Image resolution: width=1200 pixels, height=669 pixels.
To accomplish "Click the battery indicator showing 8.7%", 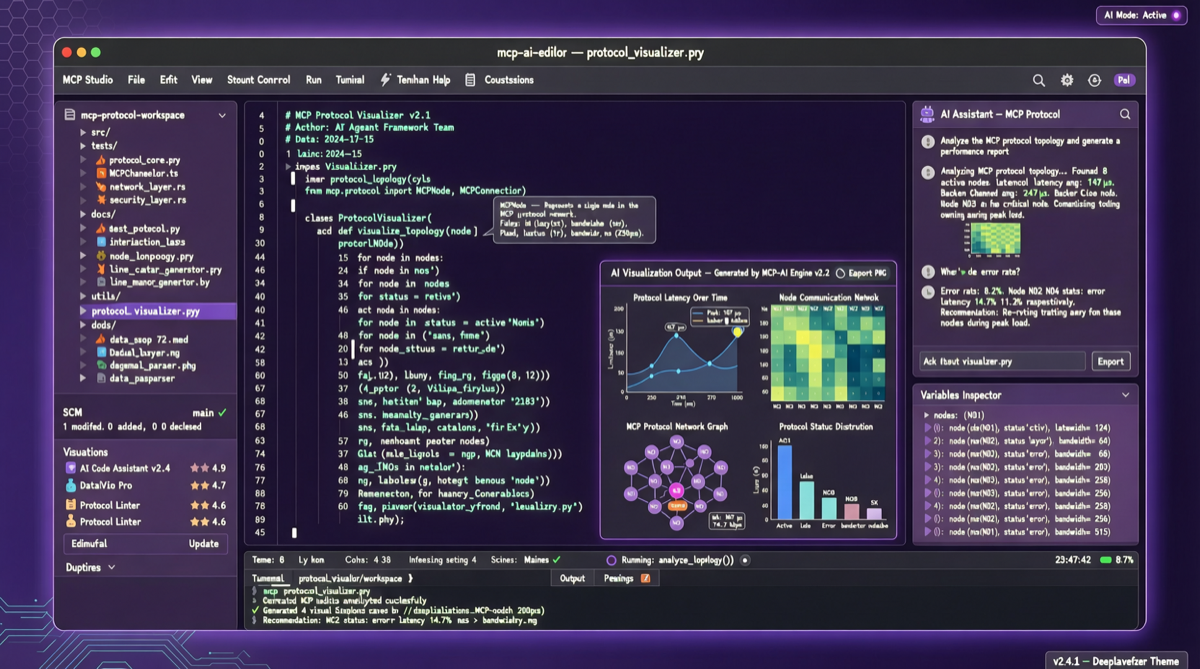I will [1105, 560].
